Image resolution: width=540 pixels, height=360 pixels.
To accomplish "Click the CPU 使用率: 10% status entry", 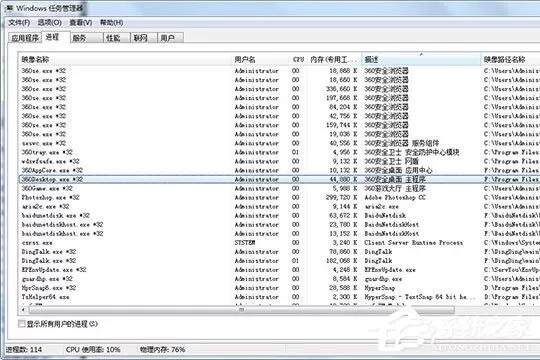I will [x=93, y=349].
